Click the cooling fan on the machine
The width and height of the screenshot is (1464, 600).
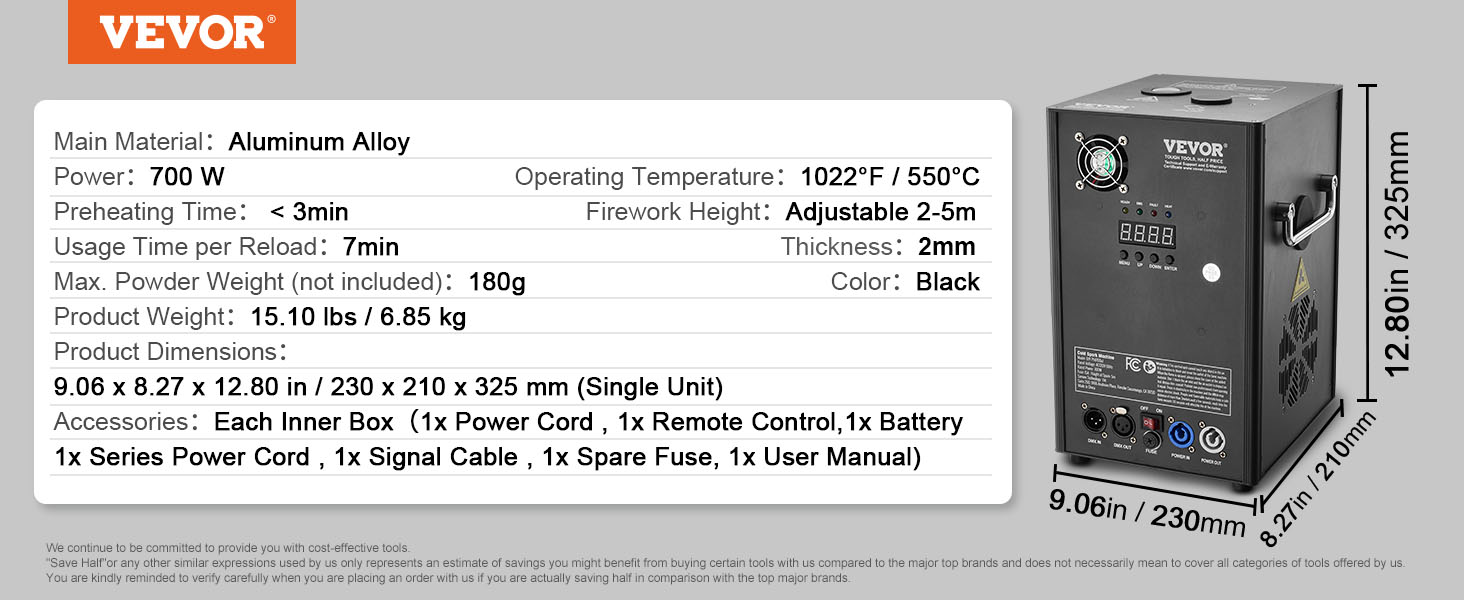[x=1102, y=161]
